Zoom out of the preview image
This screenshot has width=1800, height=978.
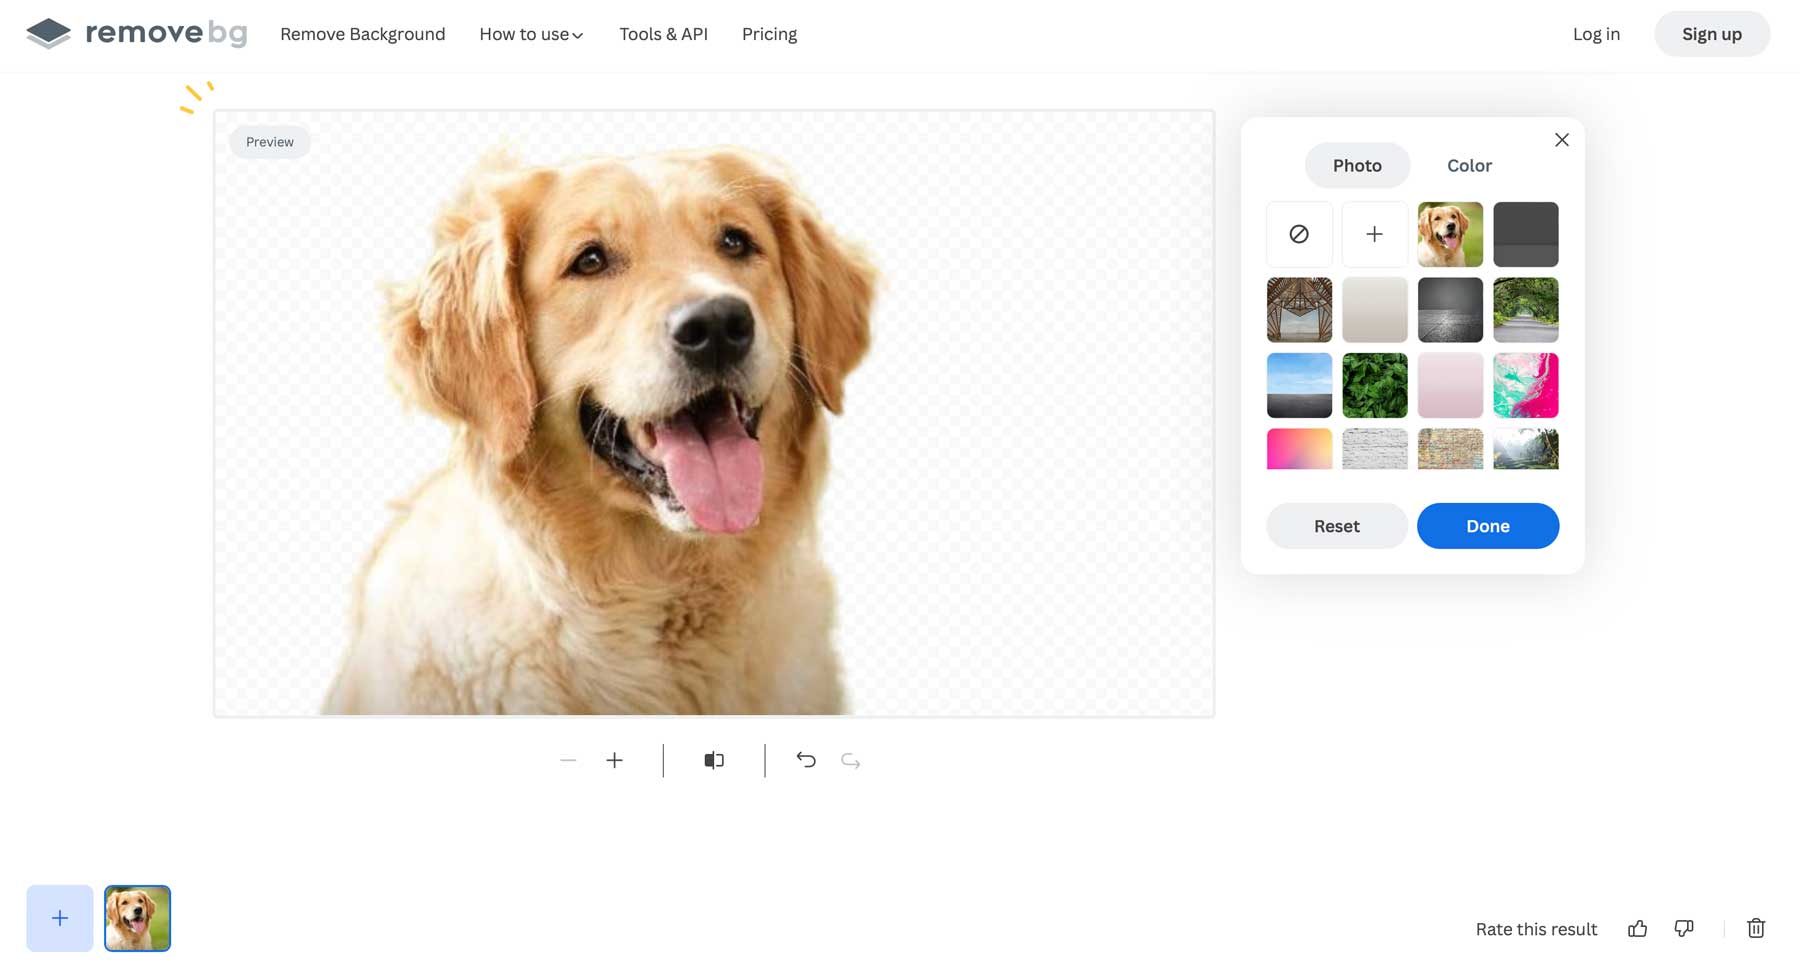(x=567, y=760)
